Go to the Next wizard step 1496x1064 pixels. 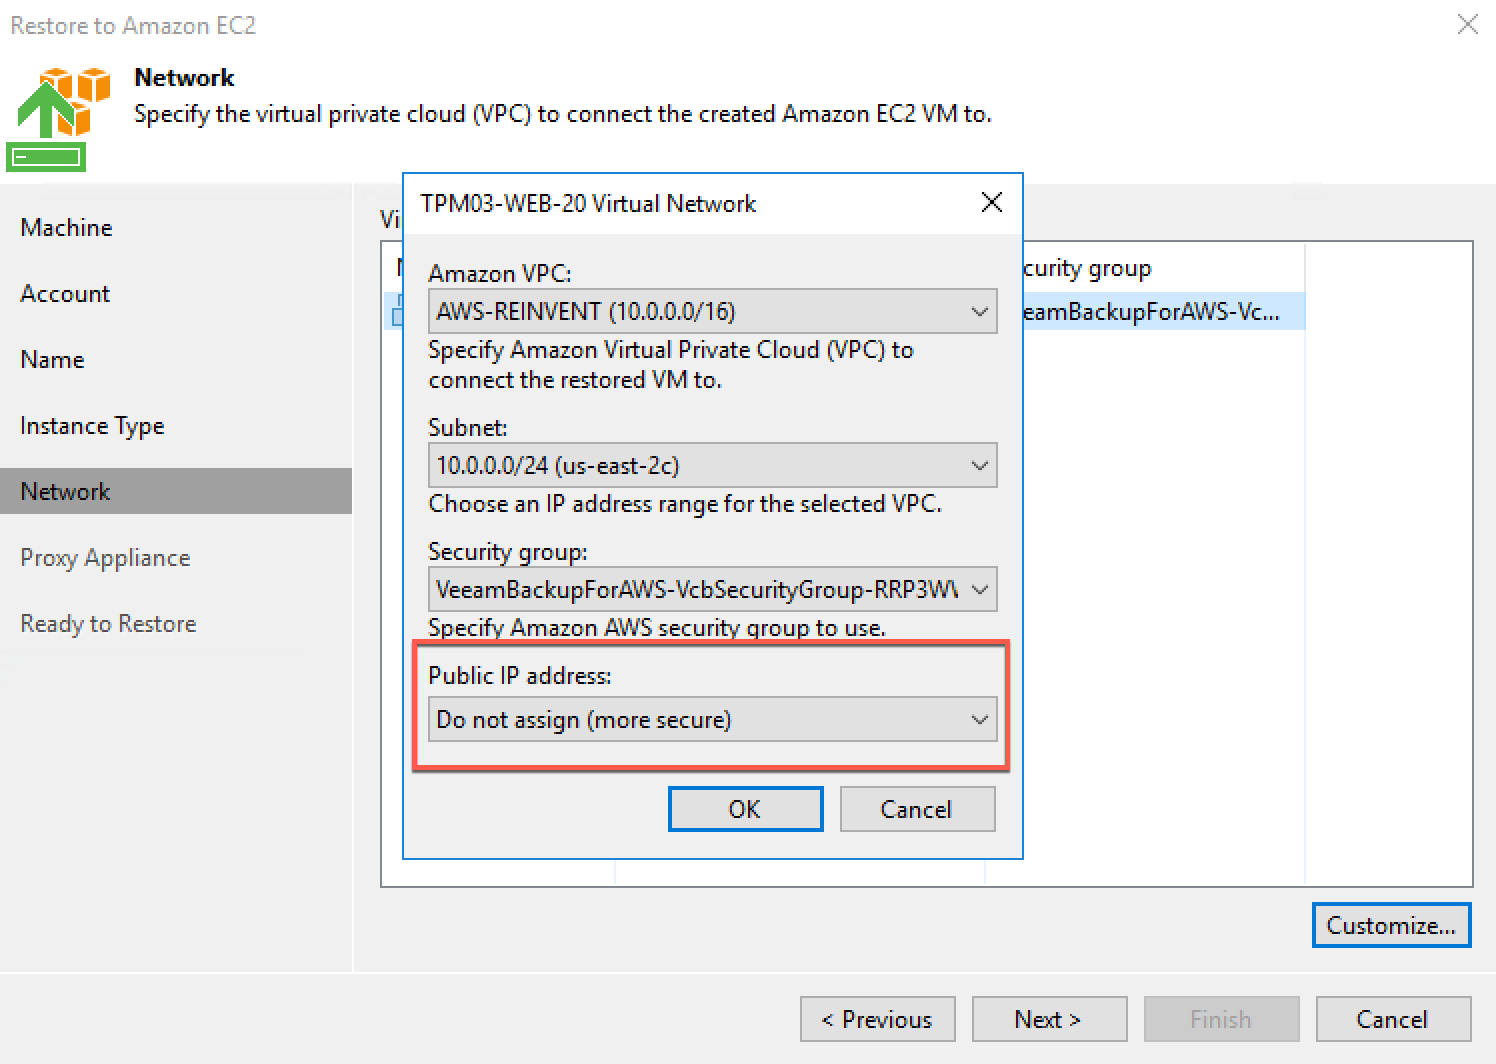(1049, 1019)
